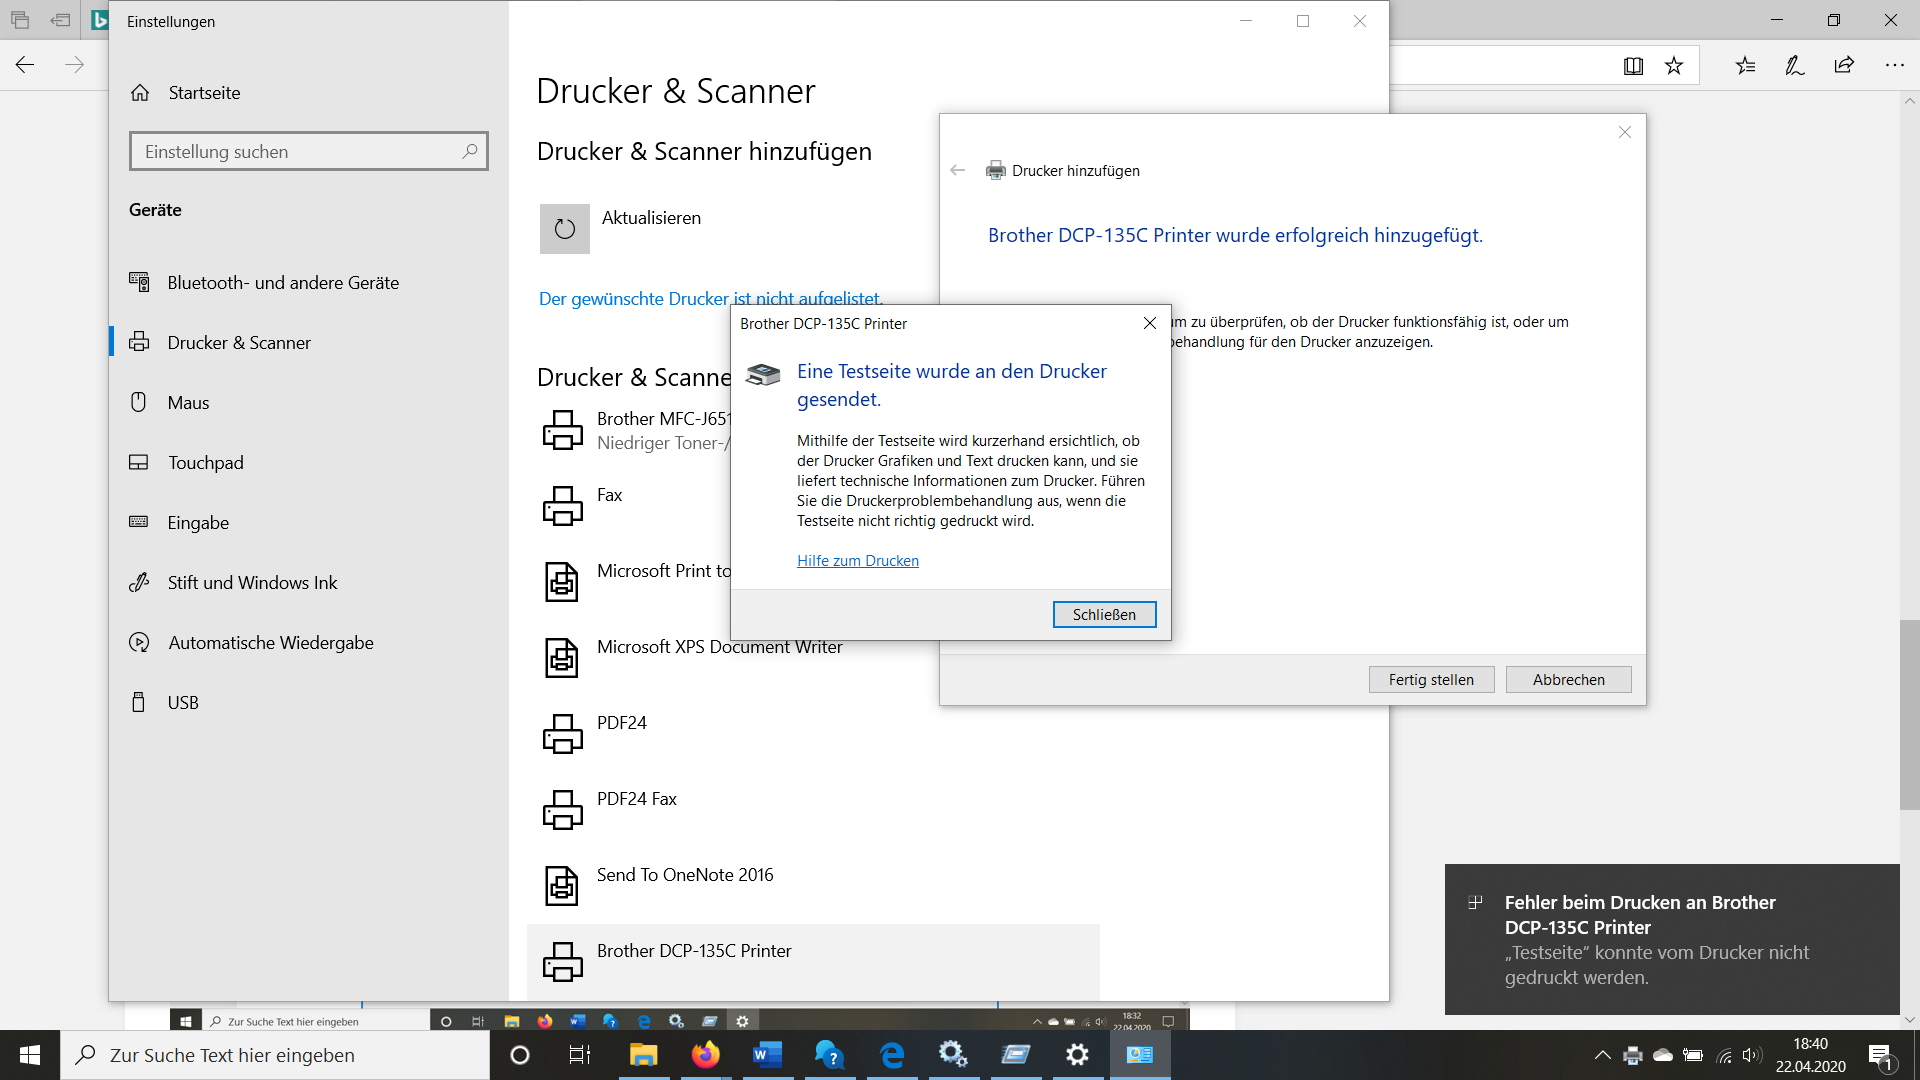Click the print error notification toast

coord(1672,939)
